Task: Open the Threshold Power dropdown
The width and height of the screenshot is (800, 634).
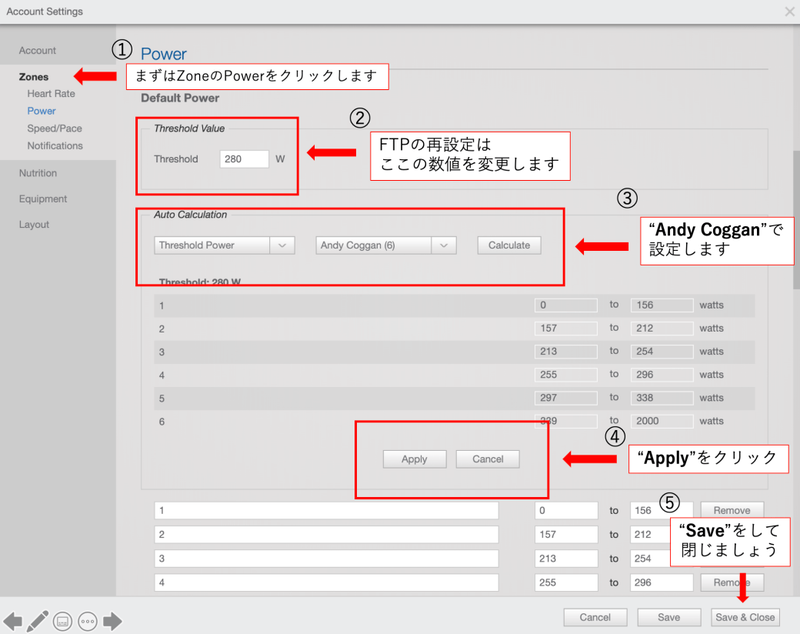Action: click(224, 245)
